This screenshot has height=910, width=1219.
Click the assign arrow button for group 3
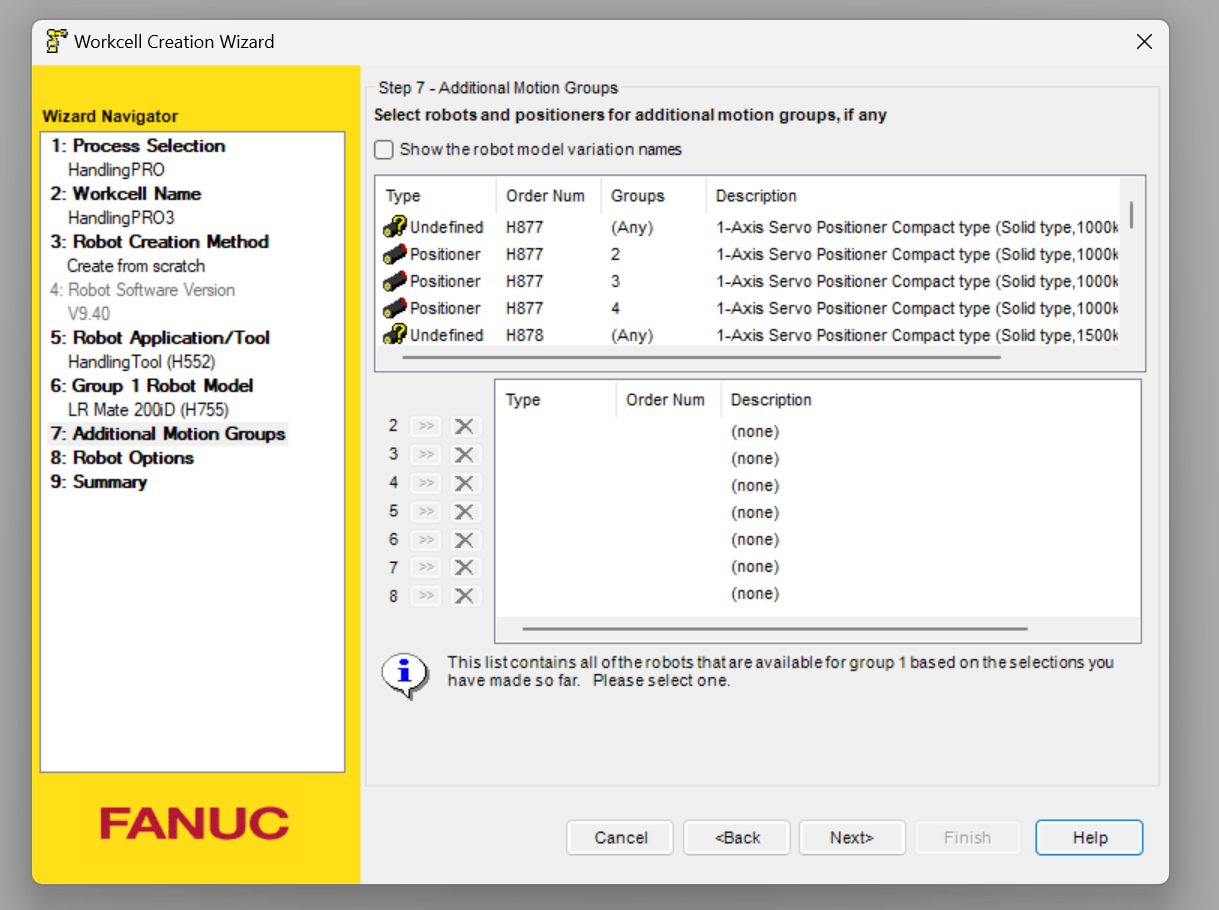click(x=426, y=455)
